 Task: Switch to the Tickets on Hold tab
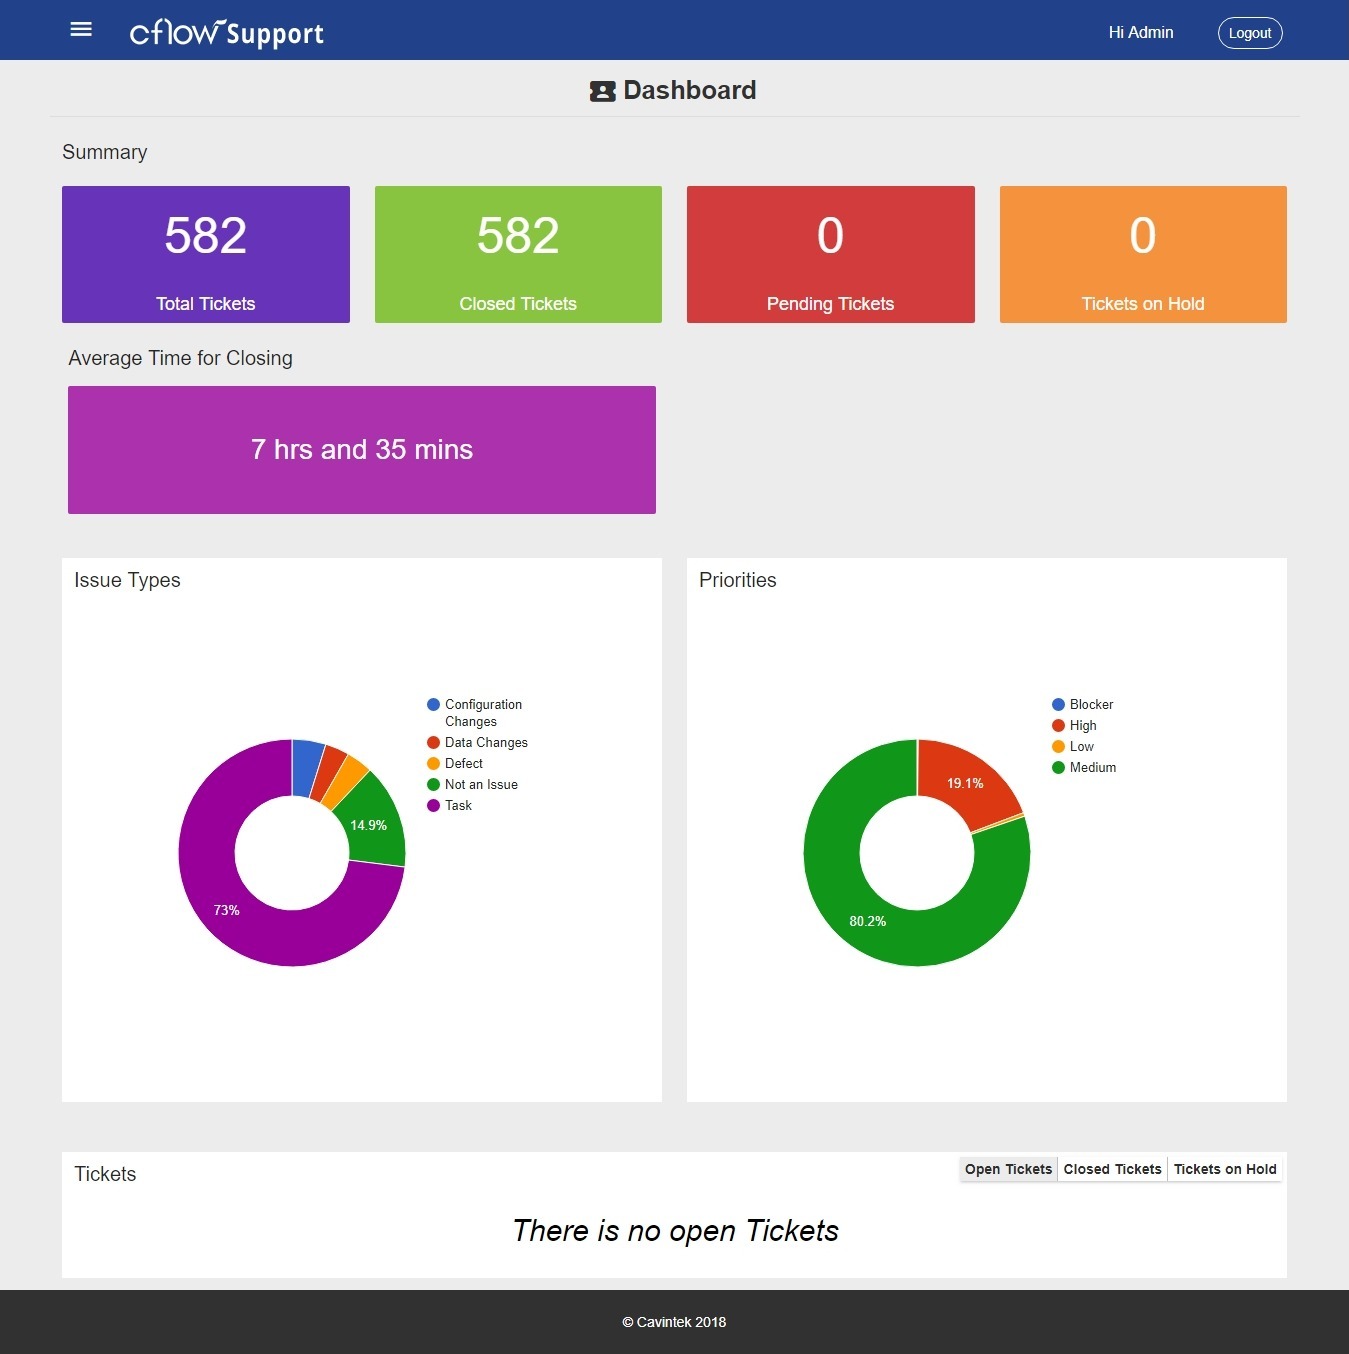[x=1225, y=1169]
